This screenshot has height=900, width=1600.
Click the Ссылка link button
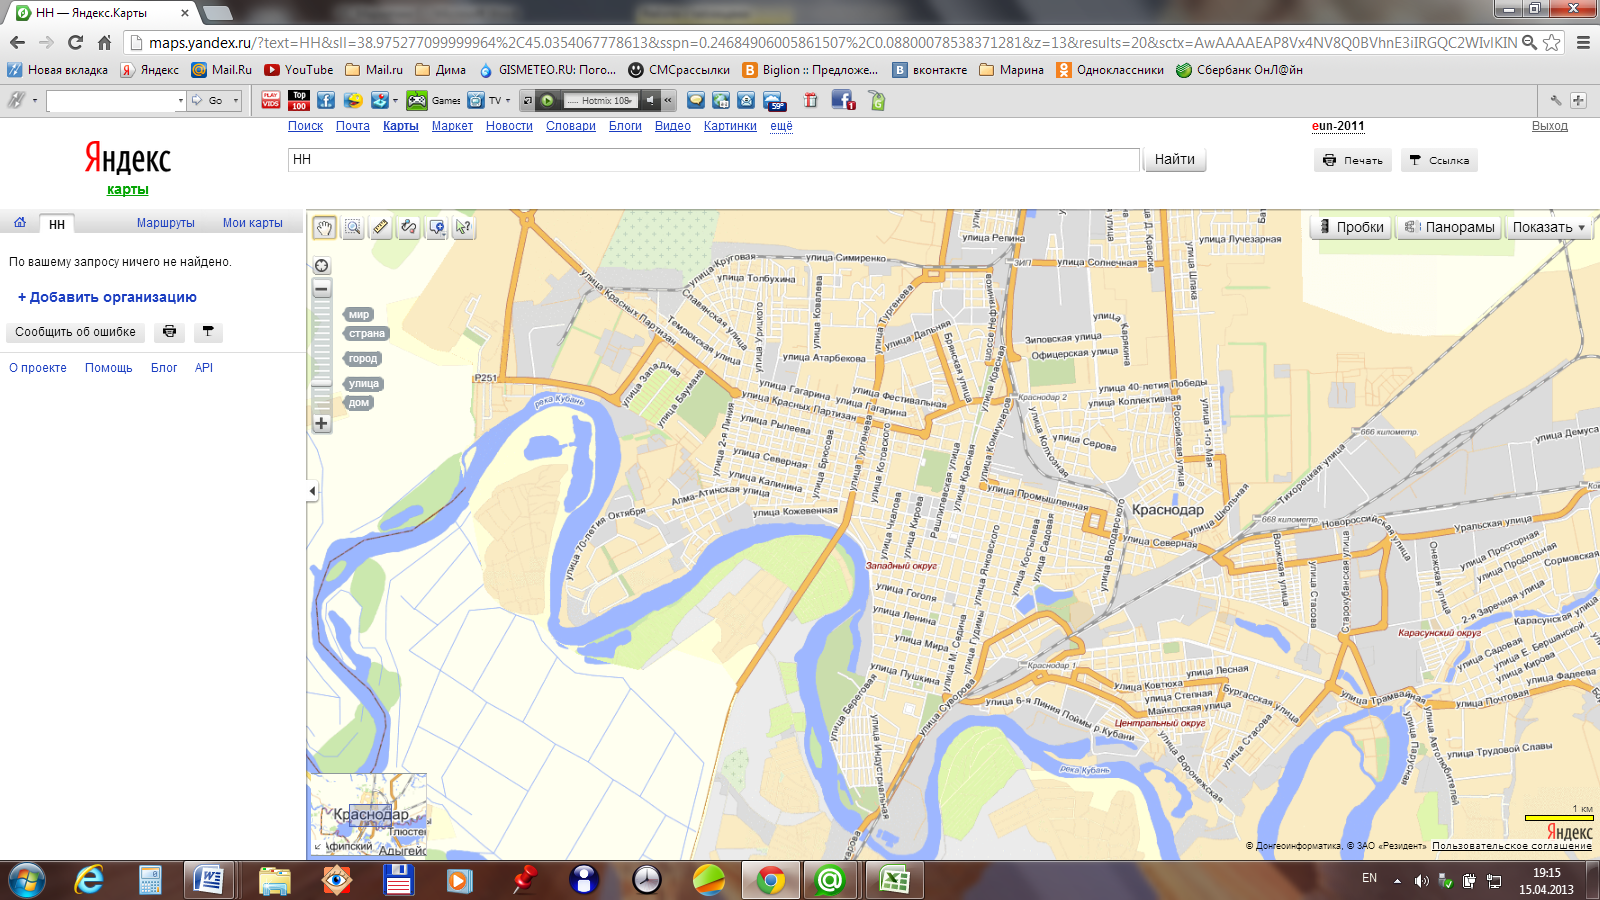[x=1439, y=160]
